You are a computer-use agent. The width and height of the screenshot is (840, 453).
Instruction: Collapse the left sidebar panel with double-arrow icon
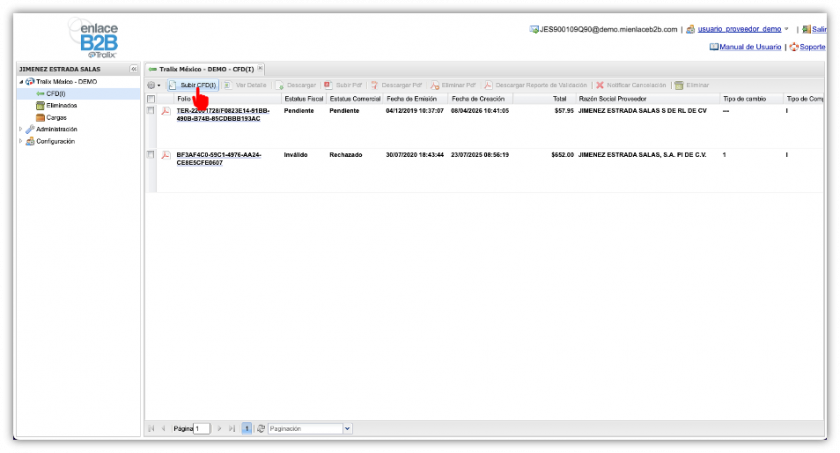(134, 69)
